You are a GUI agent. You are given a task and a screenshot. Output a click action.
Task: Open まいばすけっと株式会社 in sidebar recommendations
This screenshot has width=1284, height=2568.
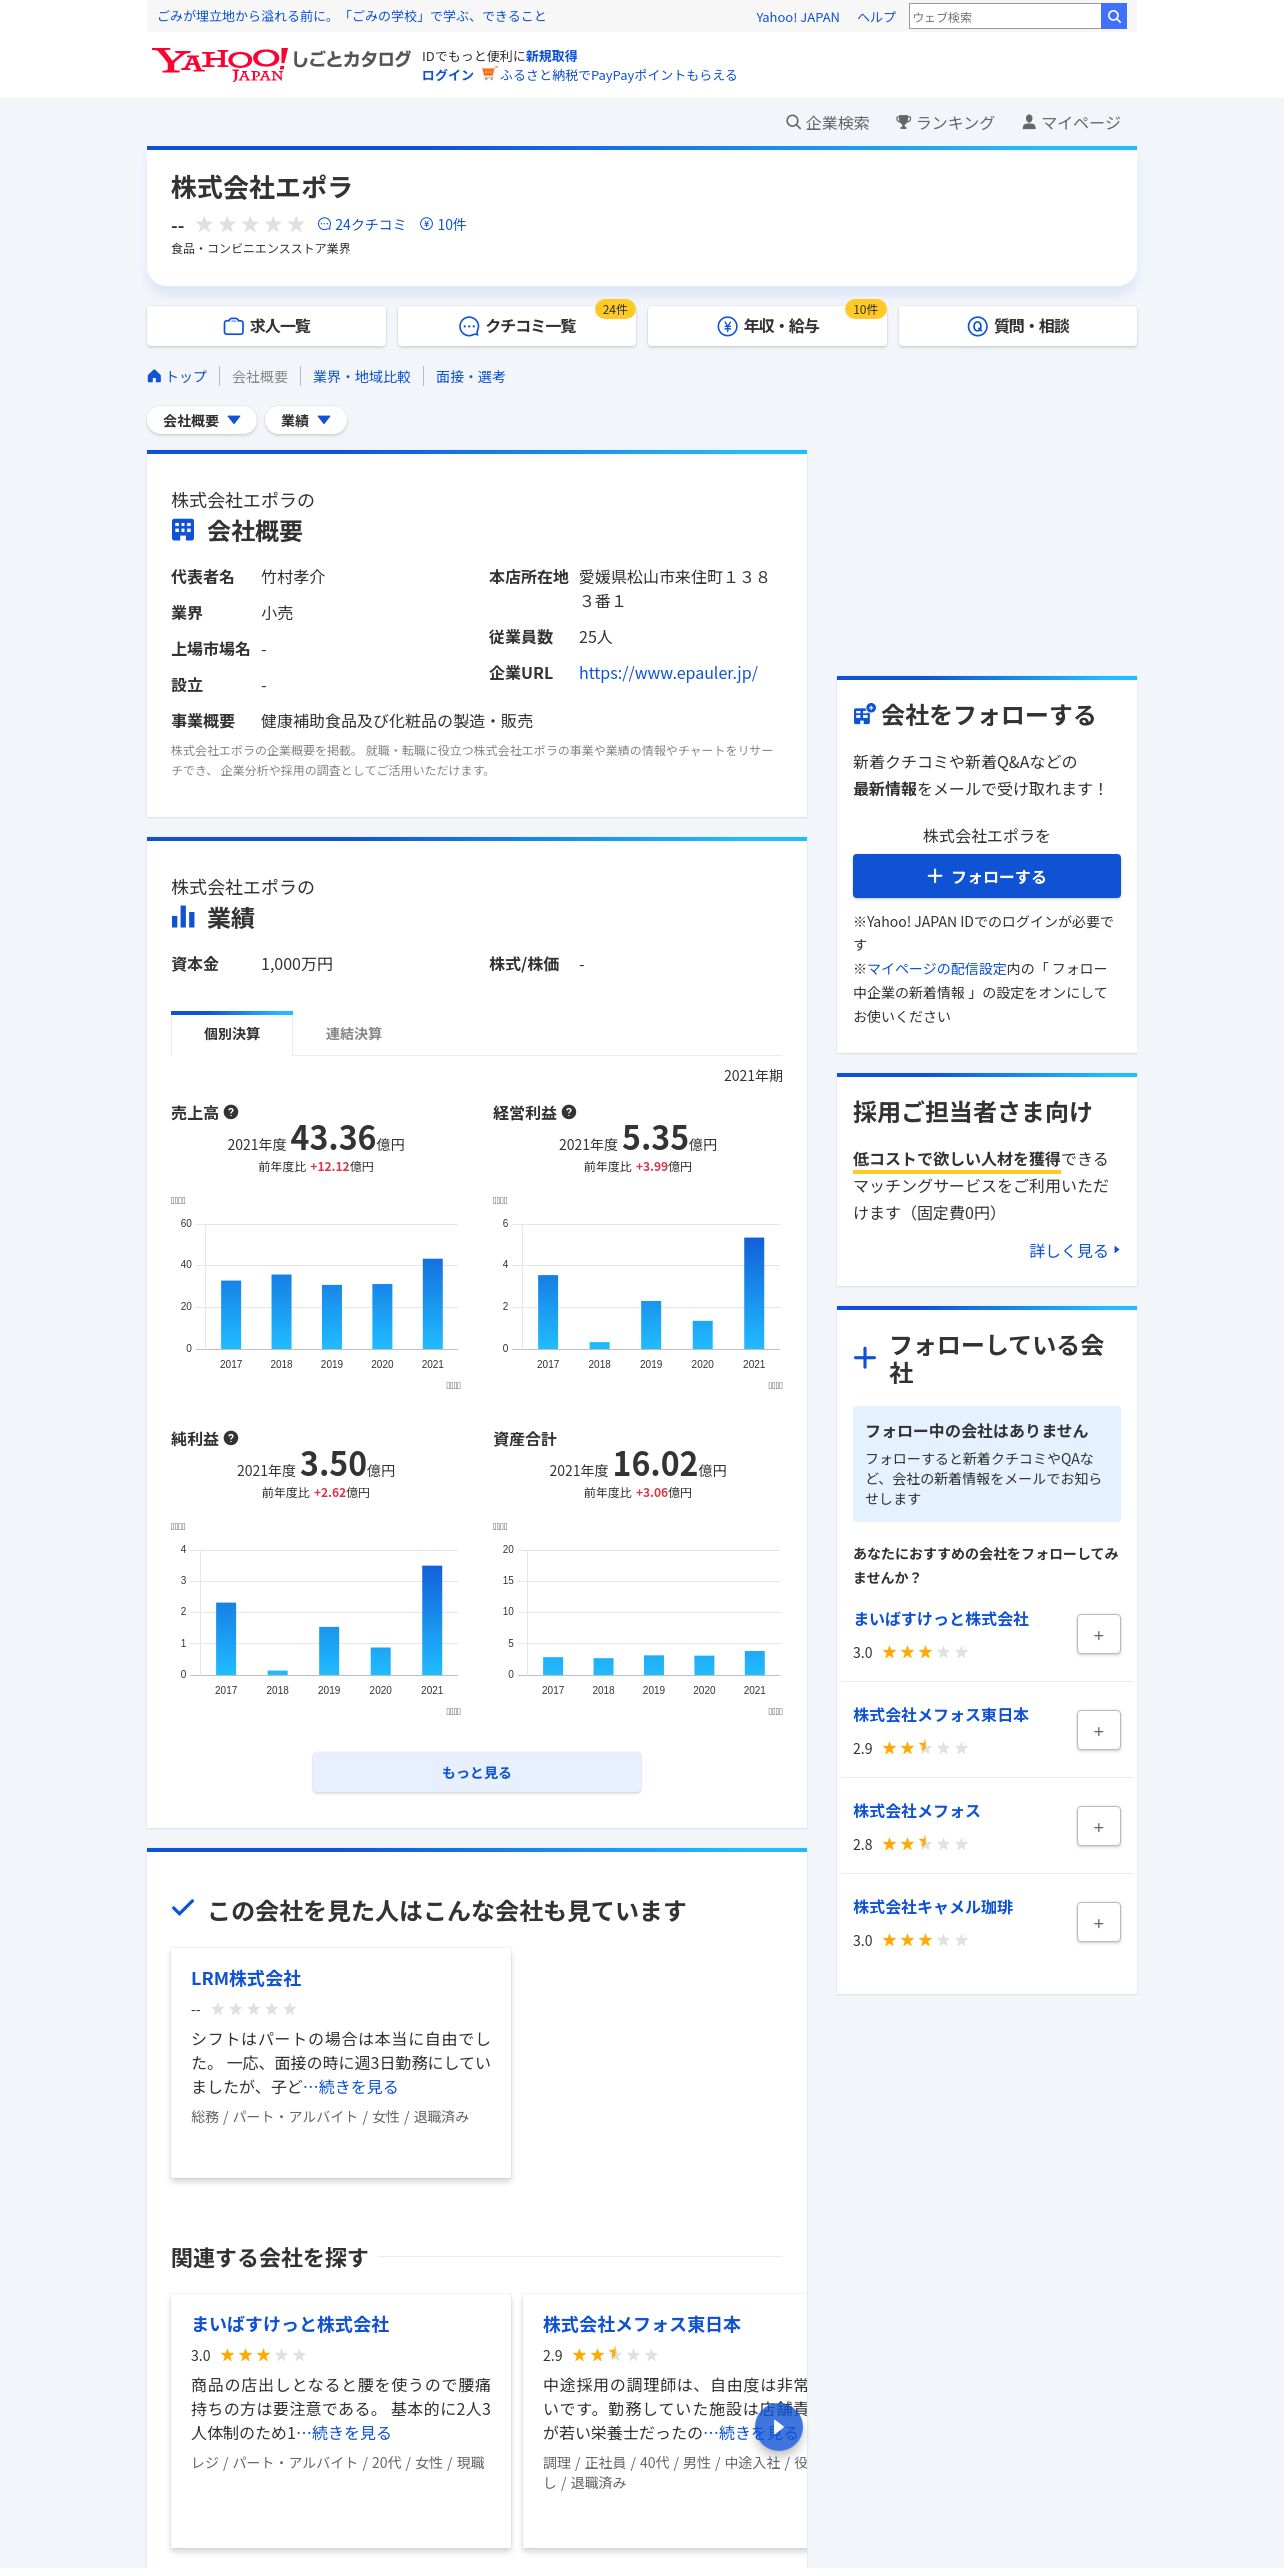[x=941, y=1618]
